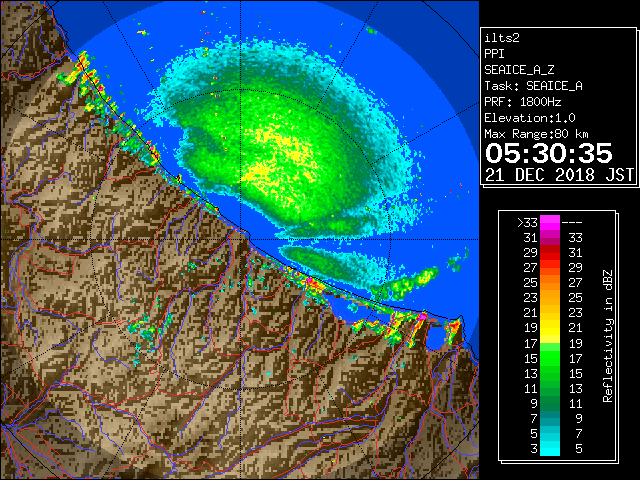Click the orange 23-25 dBZ legend swatch
Viewport: 640px width, 480px height.
click(550, 298)
